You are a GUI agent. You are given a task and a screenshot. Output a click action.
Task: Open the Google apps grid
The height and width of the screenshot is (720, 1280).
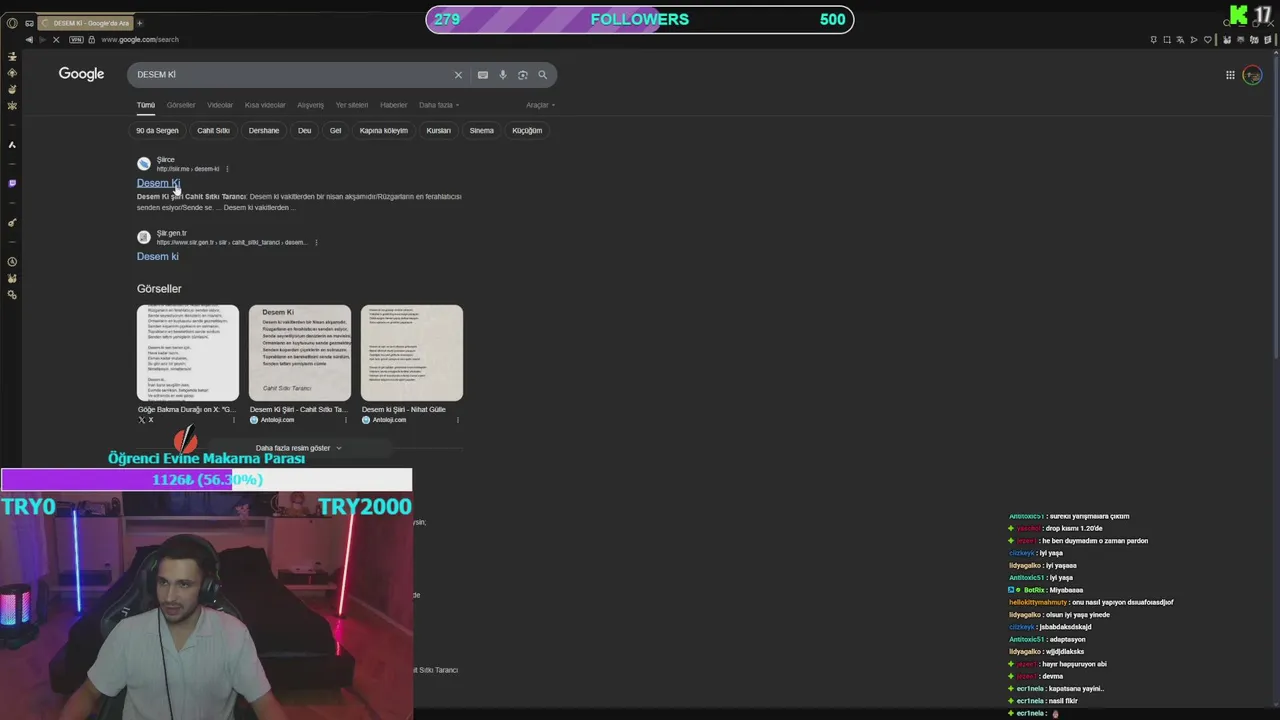pos(1230,75)
